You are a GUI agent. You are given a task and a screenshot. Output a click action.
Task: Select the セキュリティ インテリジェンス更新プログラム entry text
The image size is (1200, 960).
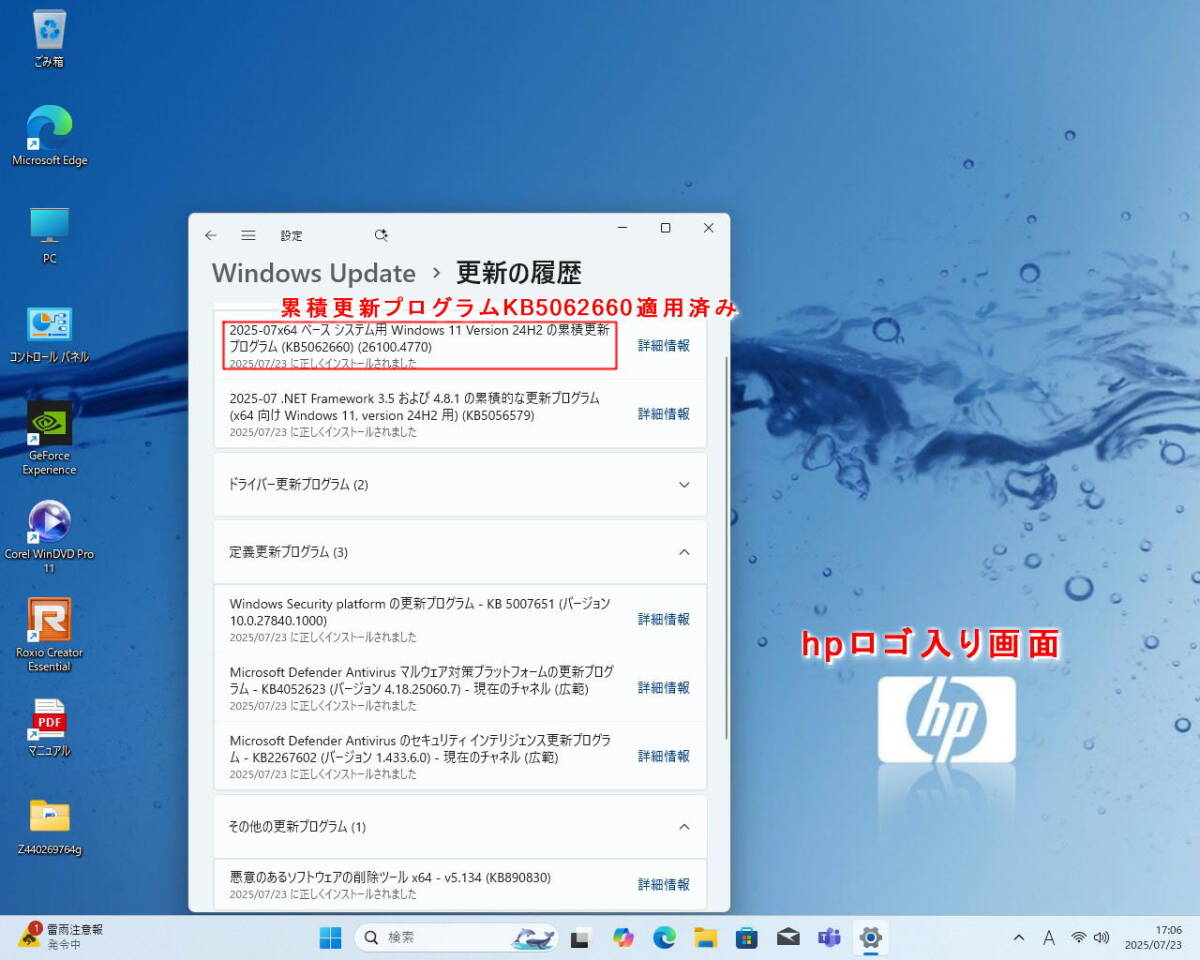[419, 748]
